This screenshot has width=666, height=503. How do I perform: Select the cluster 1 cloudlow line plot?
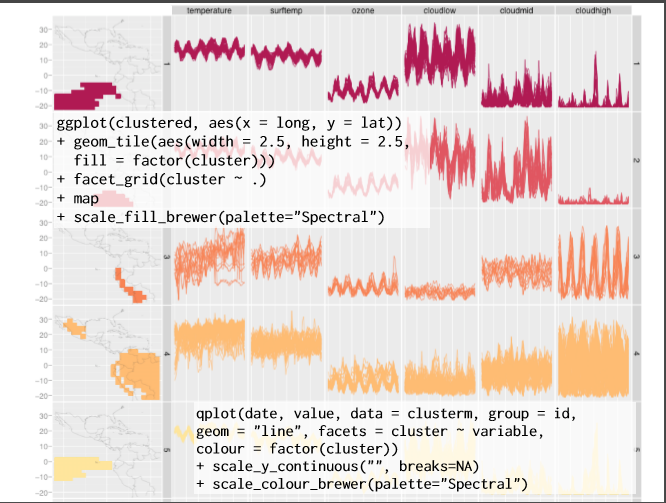pyautogui.click(x=440, y=55)
